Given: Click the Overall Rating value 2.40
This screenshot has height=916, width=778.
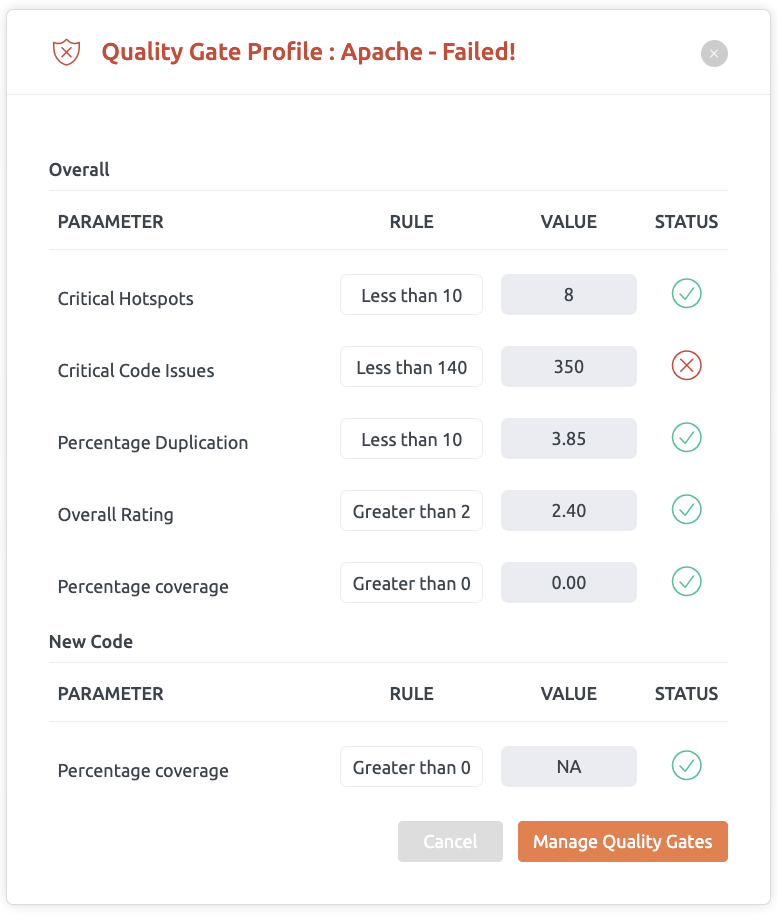Looking at the screenshot, I should 568,511.
